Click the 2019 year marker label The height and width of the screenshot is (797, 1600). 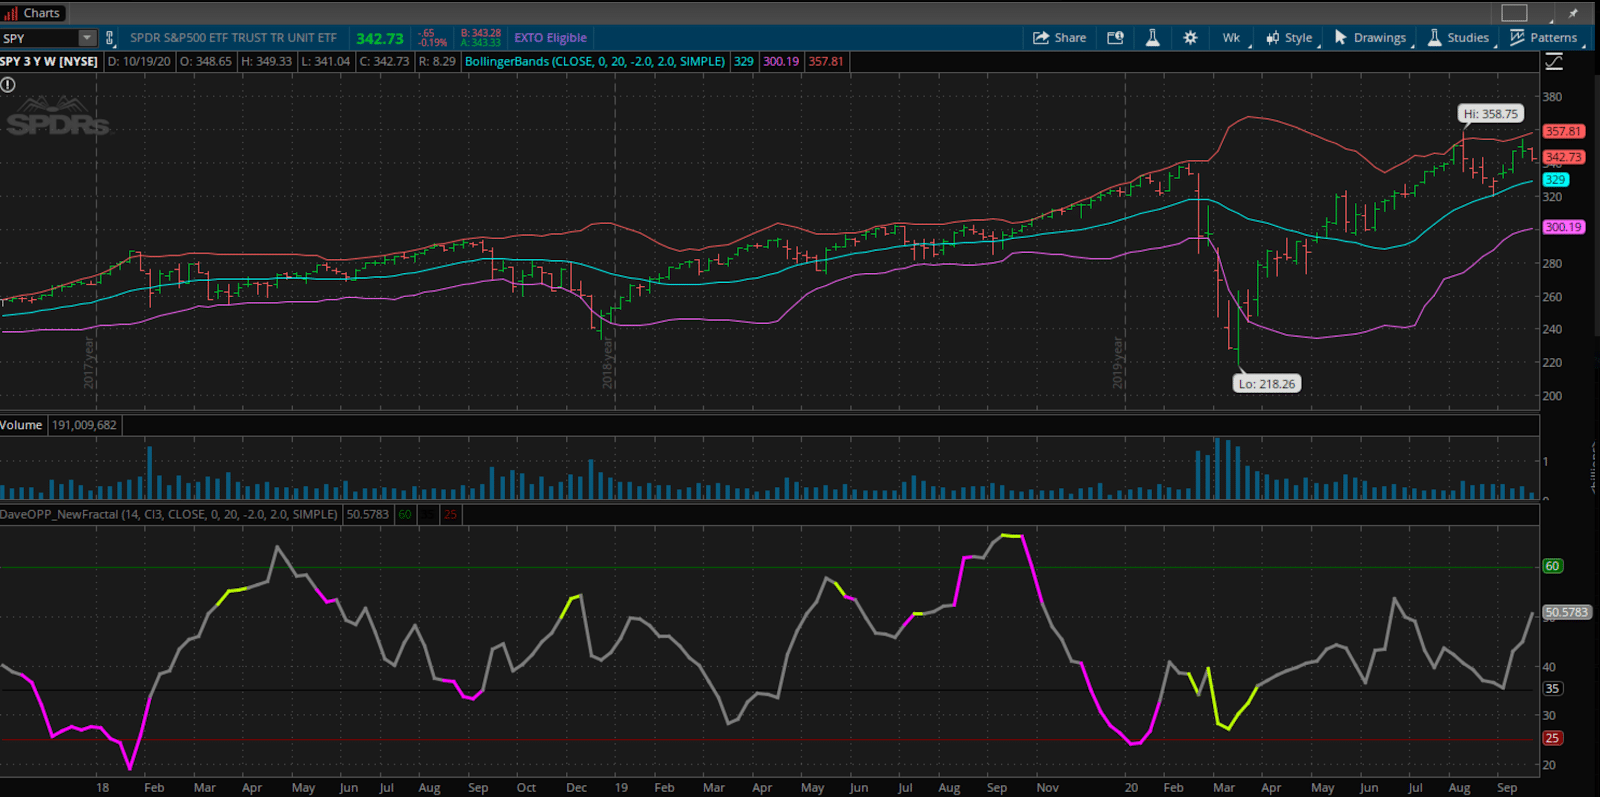pyautogui.click(x=1118, y=362)
